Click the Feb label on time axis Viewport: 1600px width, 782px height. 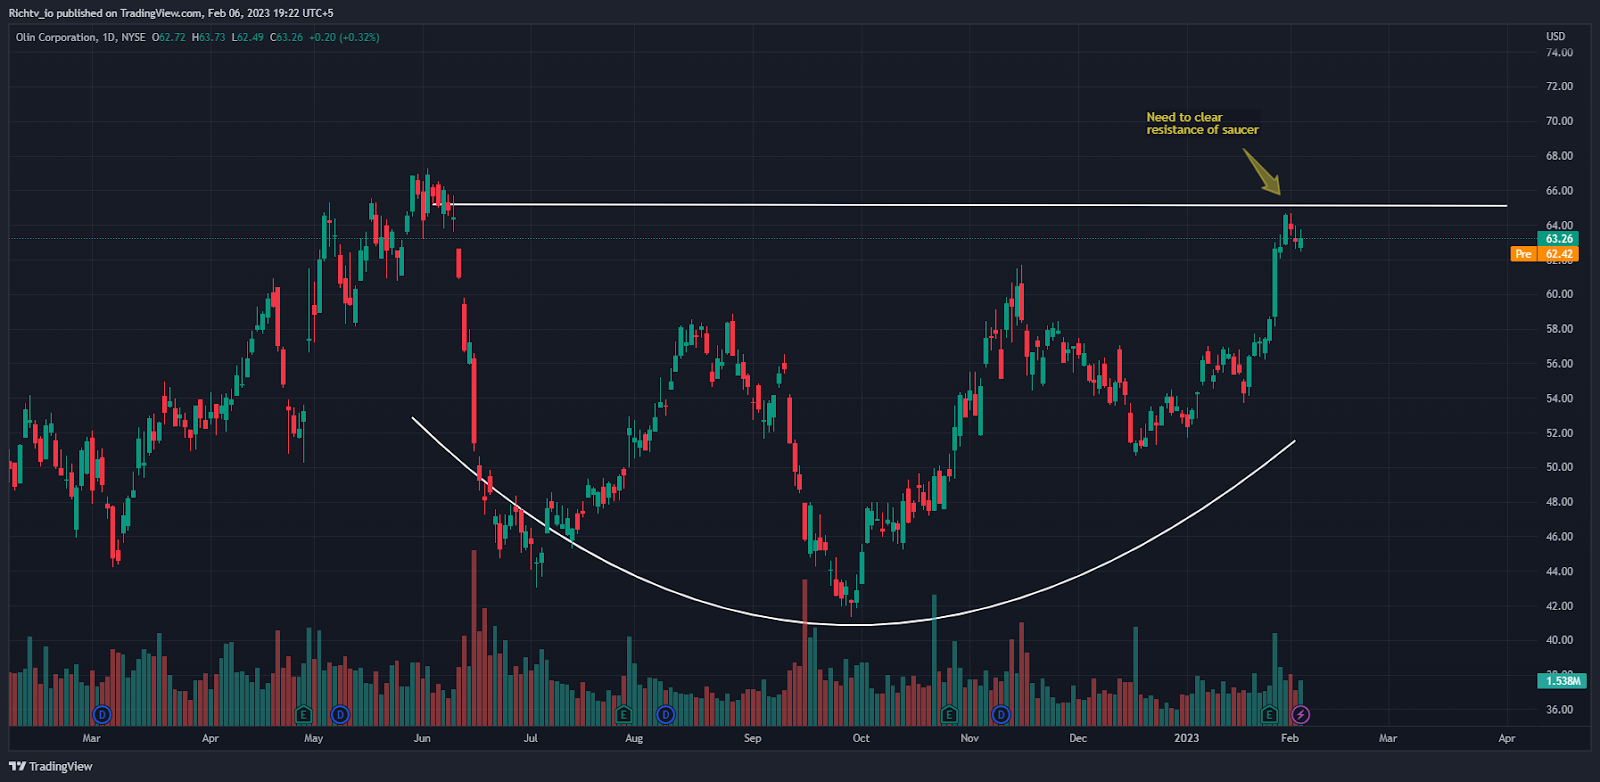(1290, 738)
